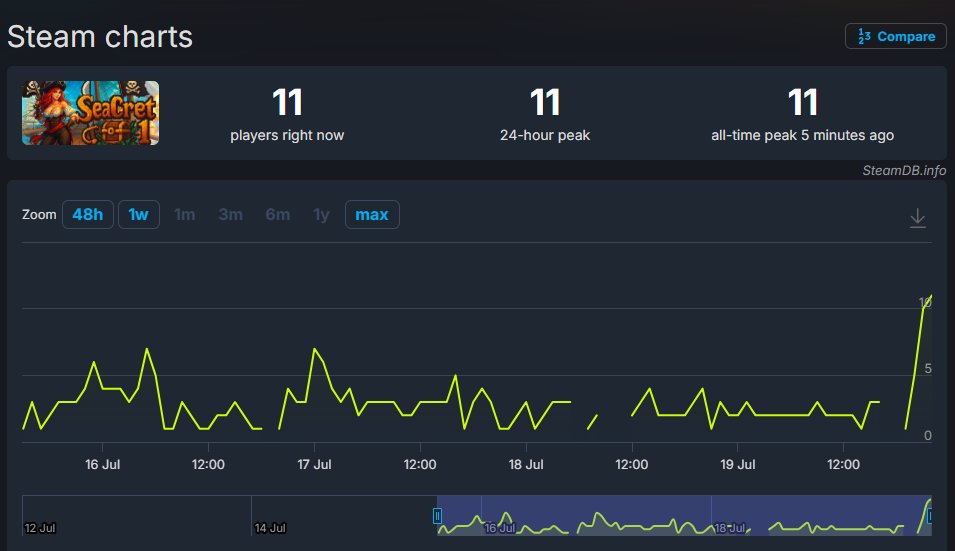Screen dimensions: 955x551
Task: Click the SeaCret of 1 game thumbnail
Action: [x=91, y=113]
